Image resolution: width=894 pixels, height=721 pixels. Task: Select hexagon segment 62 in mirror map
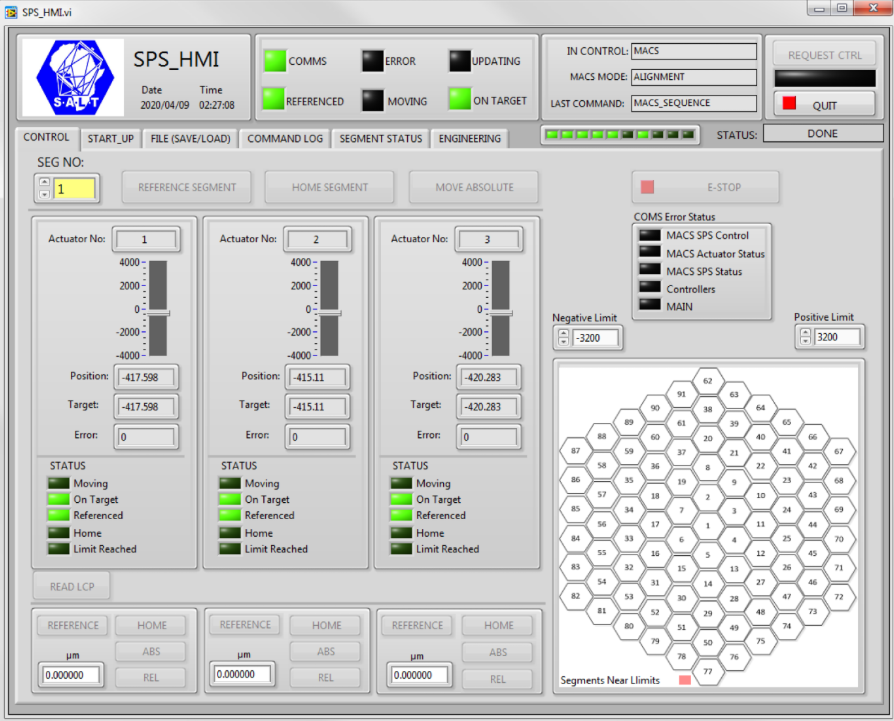707,381
